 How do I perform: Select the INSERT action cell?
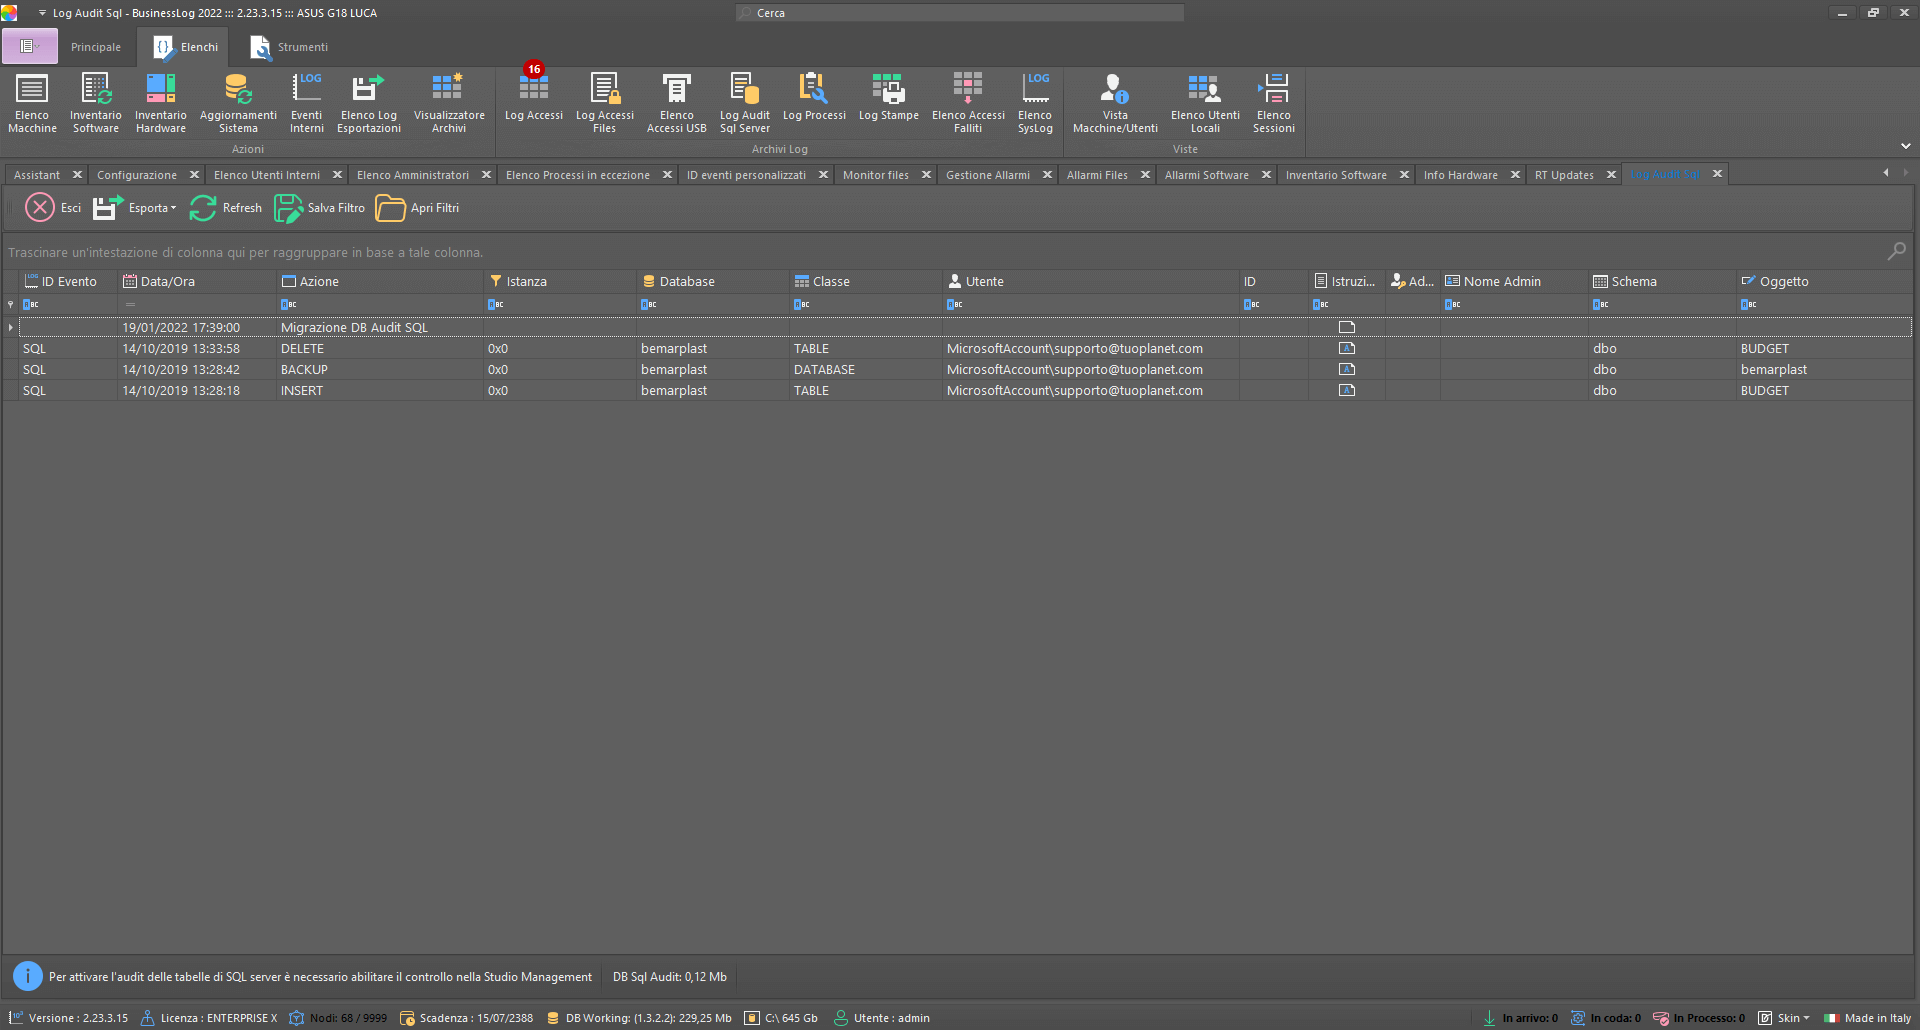tap(380, 391)
